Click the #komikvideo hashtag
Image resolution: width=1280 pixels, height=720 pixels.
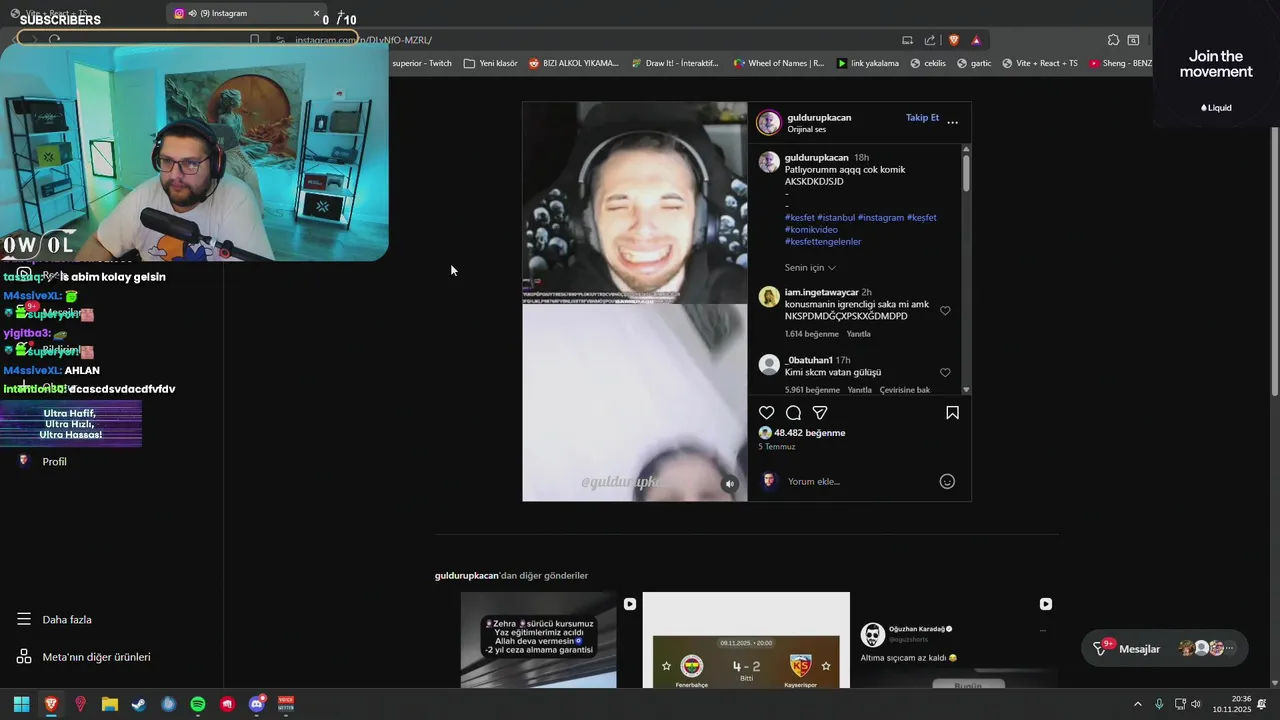coord(811,230)
